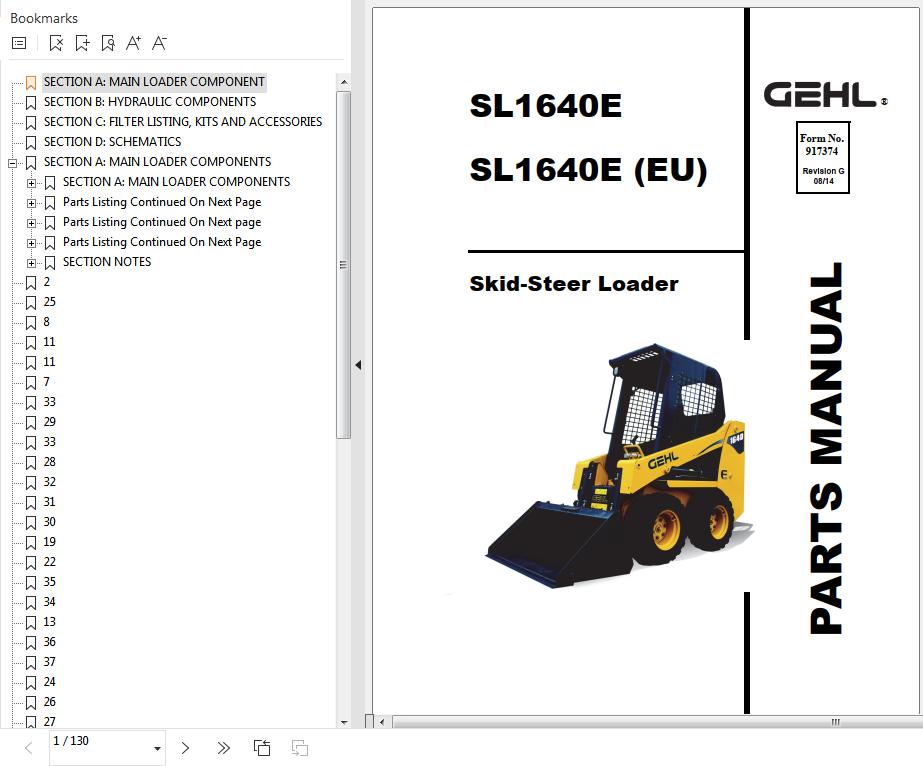
Task: Open bookmark labeled 8
Action: (47, 322)
